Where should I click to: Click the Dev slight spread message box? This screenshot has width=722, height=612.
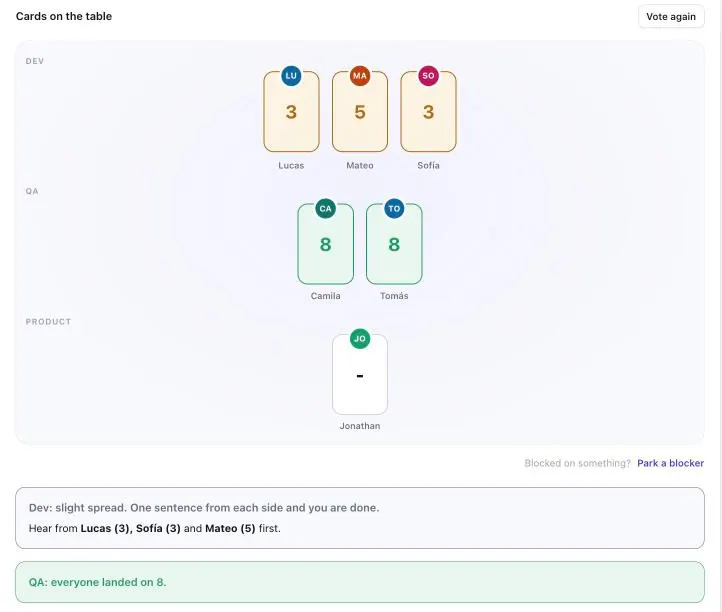tap(360, 518)
